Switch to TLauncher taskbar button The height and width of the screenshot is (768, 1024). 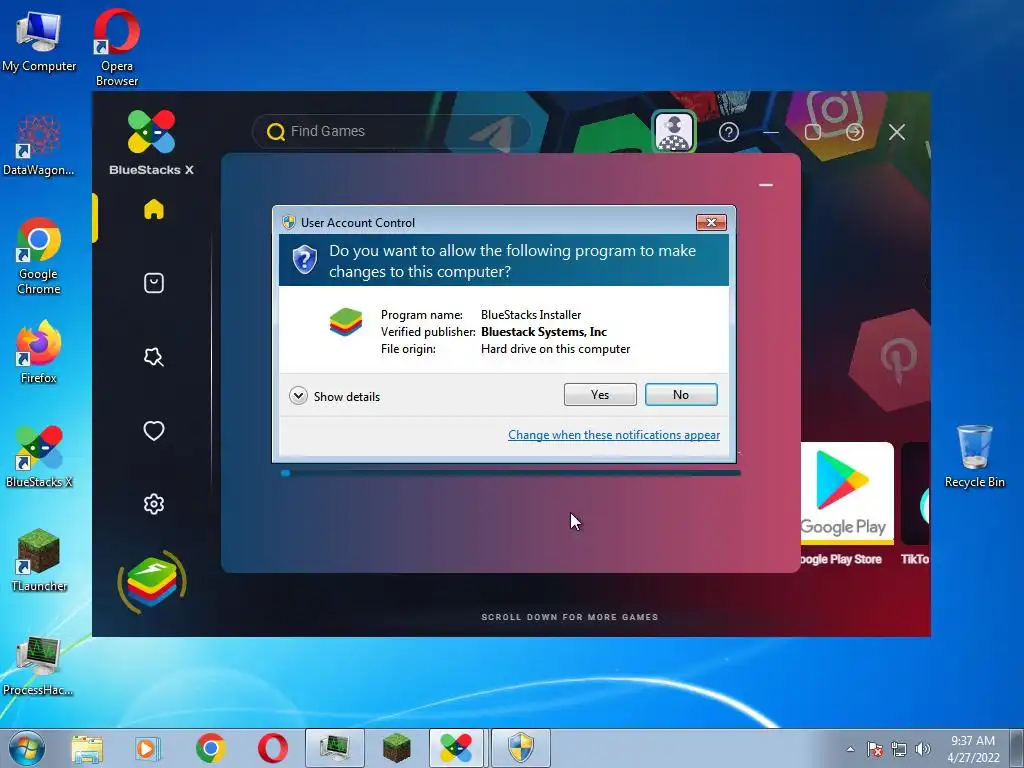[x=396, y=748]
